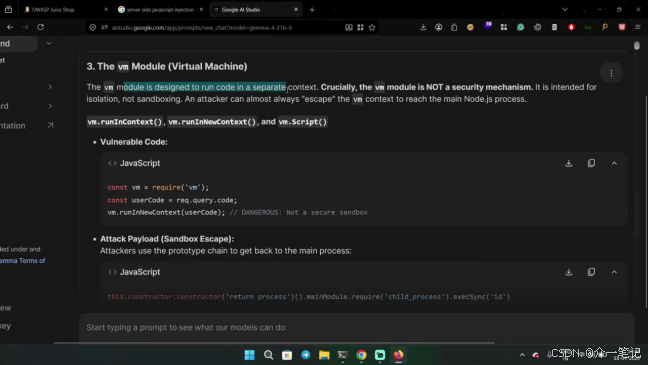The height and width of the screenshot is (365, 648).
Task: Open Windows taskbar search
Action: tap(268, 355)
